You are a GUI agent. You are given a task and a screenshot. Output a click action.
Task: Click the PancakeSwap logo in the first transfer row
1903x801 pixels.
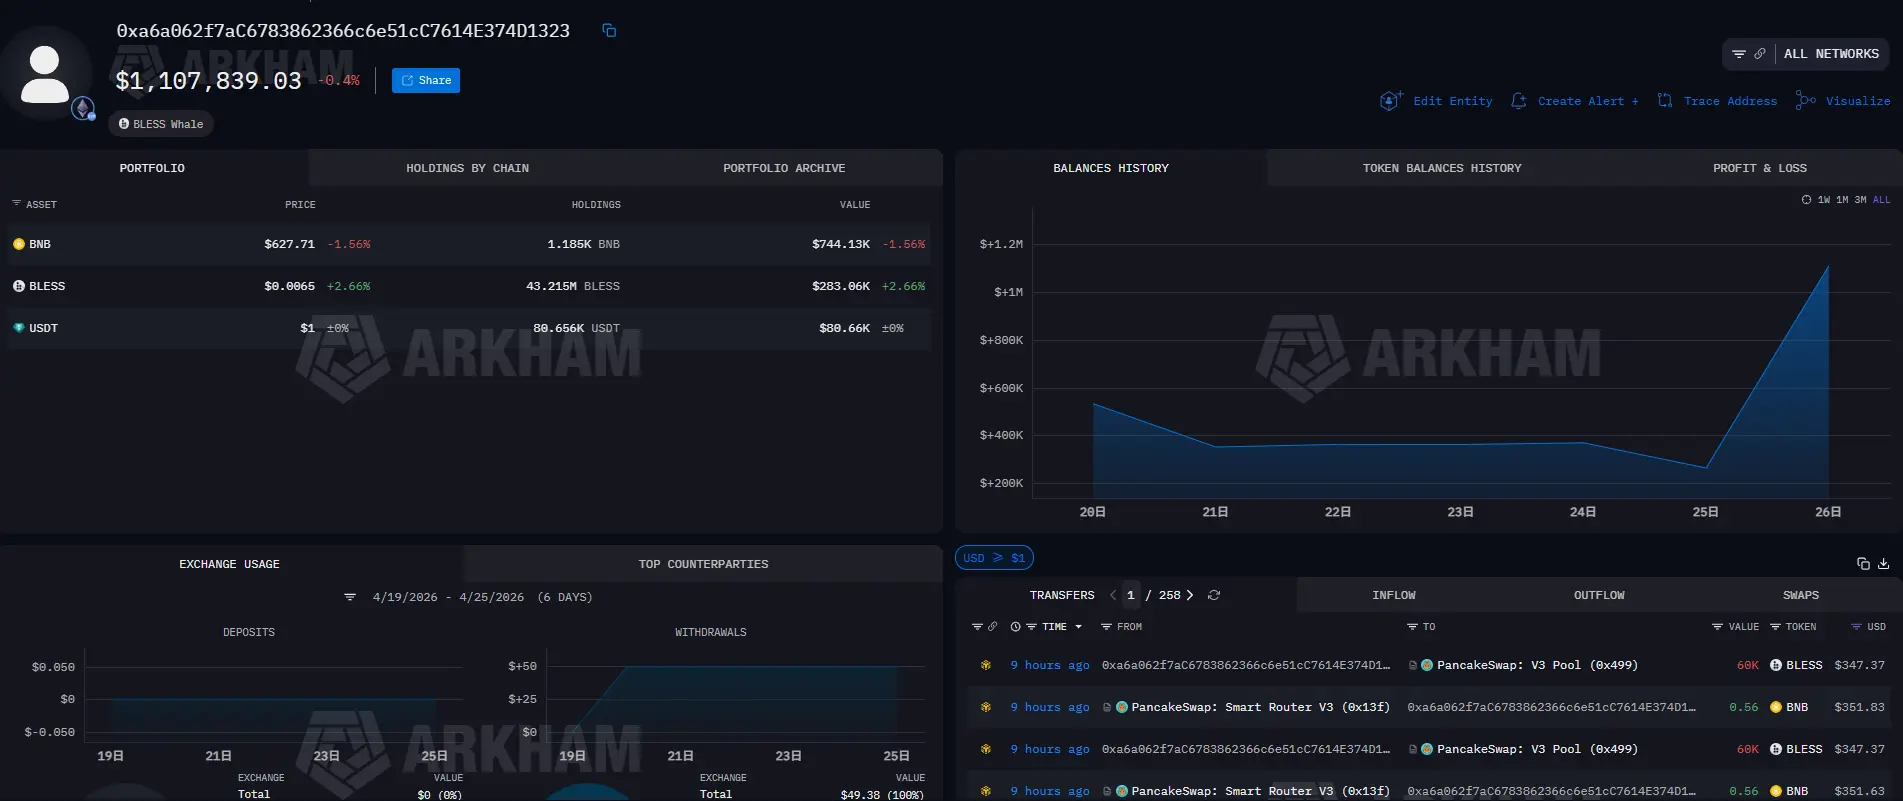tap(1427, 665)
